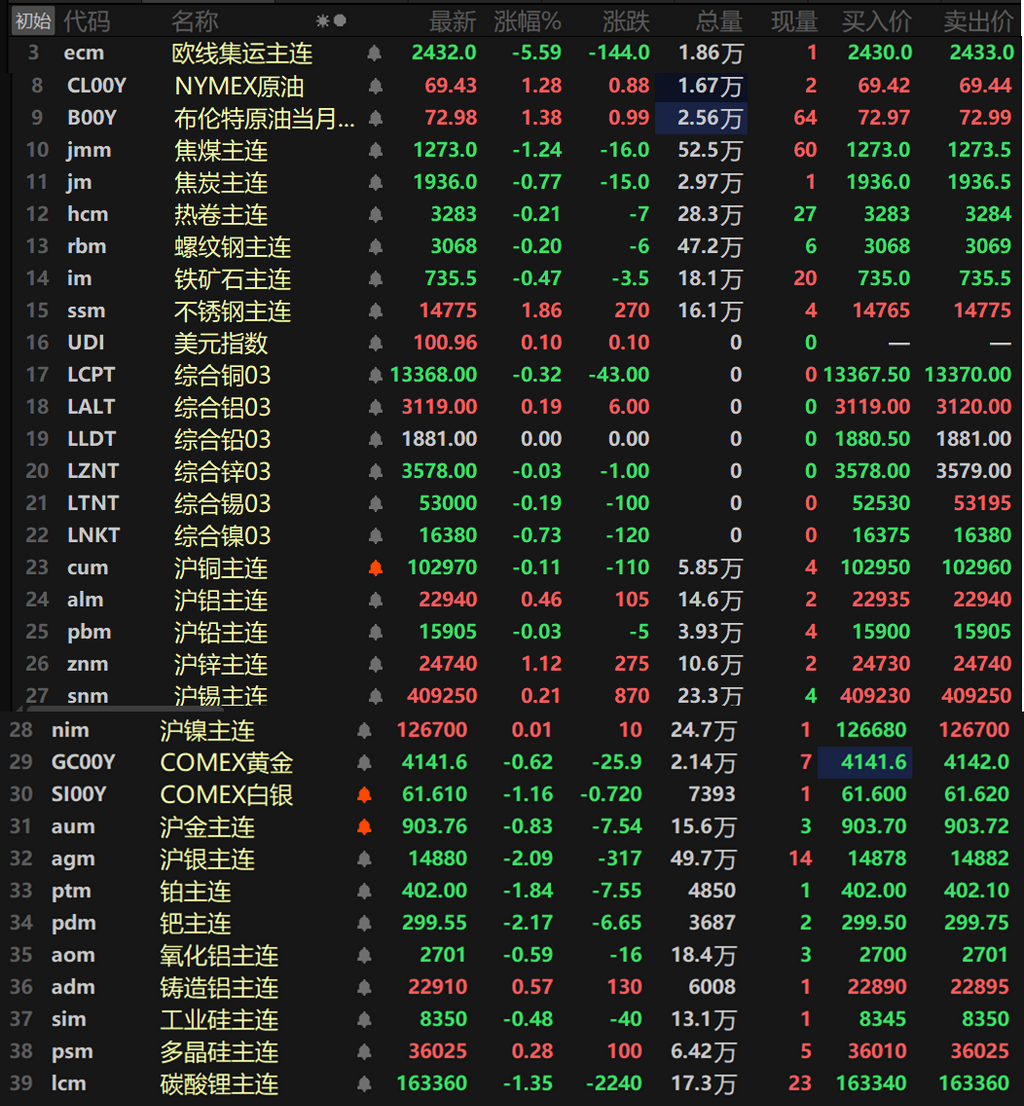
Task: Sort by the 总量 column header
Action: coord(719,21)
